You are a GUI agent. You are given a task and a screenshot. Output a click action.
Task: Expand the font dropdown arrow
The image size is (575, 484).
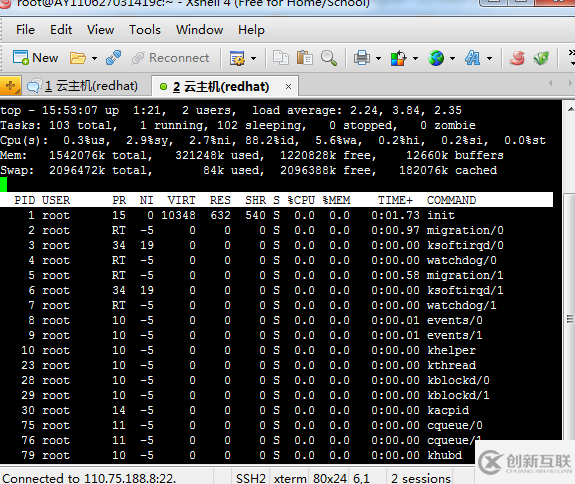pyautogui.click(x=490, y=58)
